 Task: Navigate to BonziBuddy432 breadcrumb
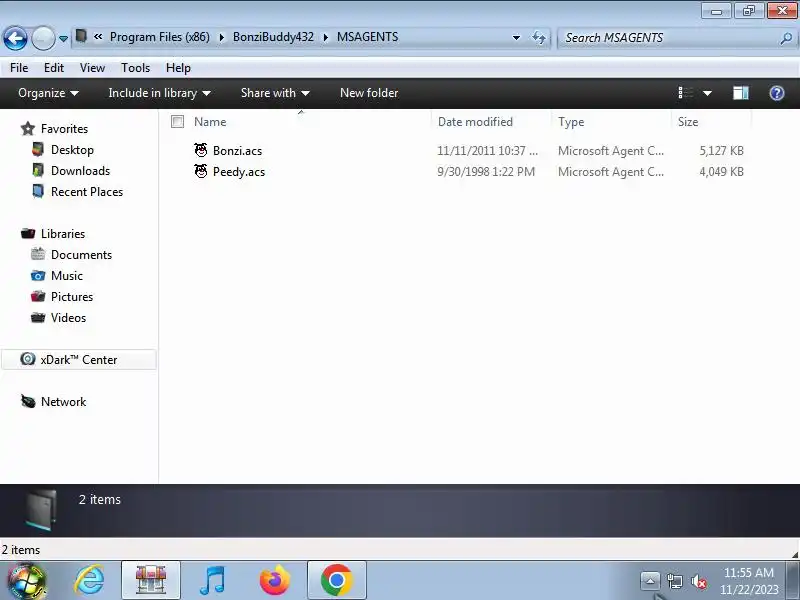(273, 37)
